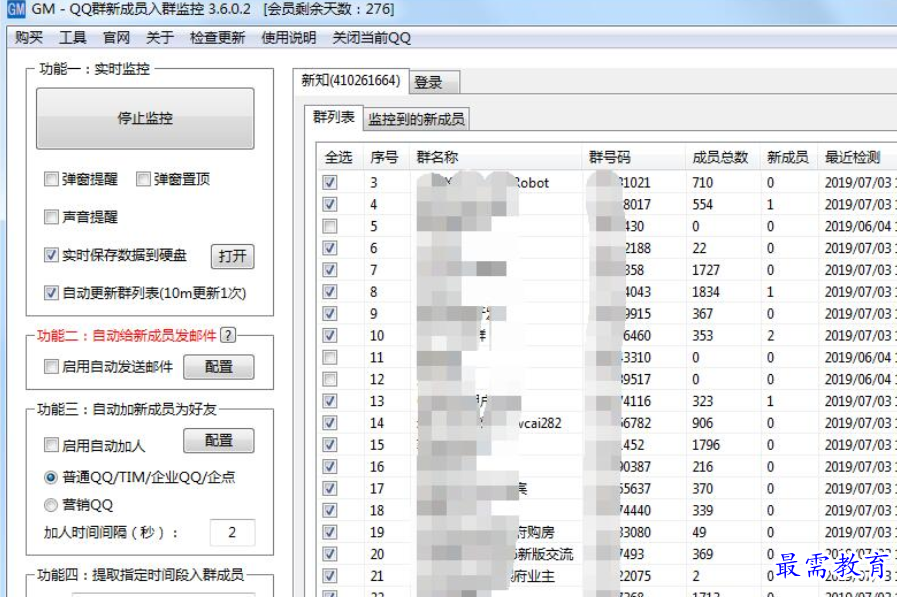The image size is (897, 597).
Task: Uncheck the checkbox for row 13
Action: pyautogui.click(x=330, y=401)
